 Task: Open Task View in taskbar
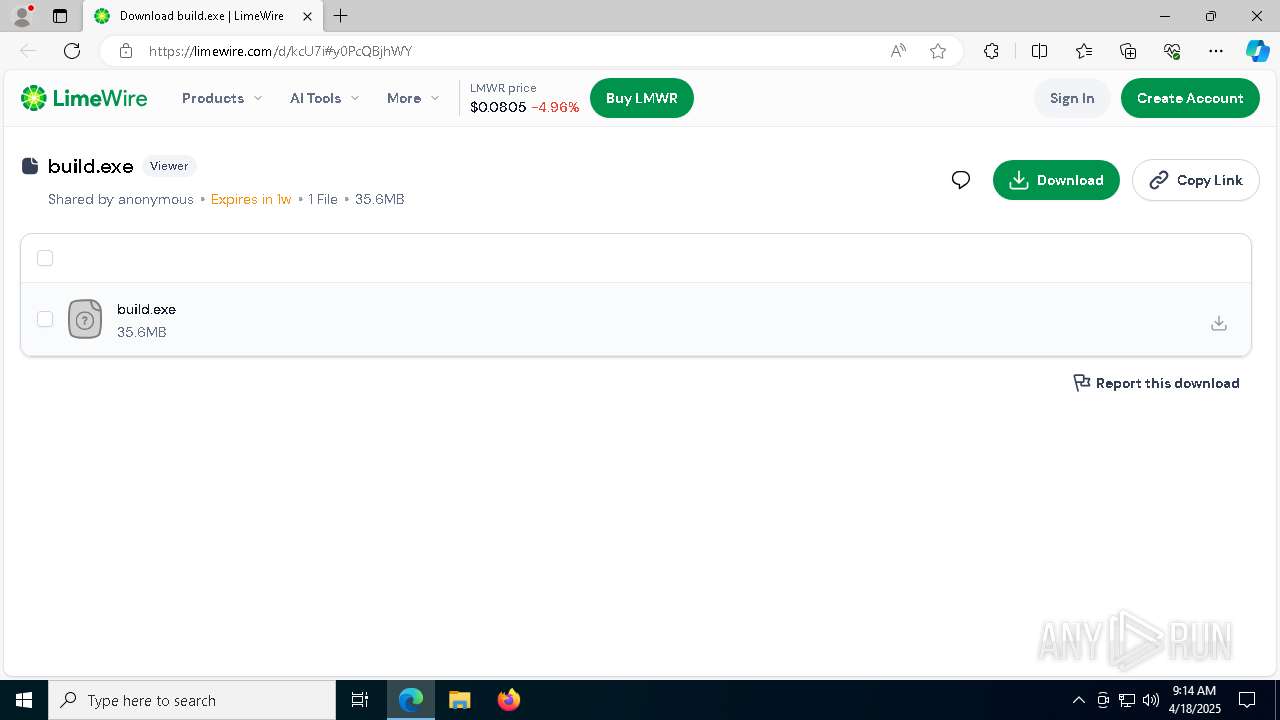click(360, 700)
